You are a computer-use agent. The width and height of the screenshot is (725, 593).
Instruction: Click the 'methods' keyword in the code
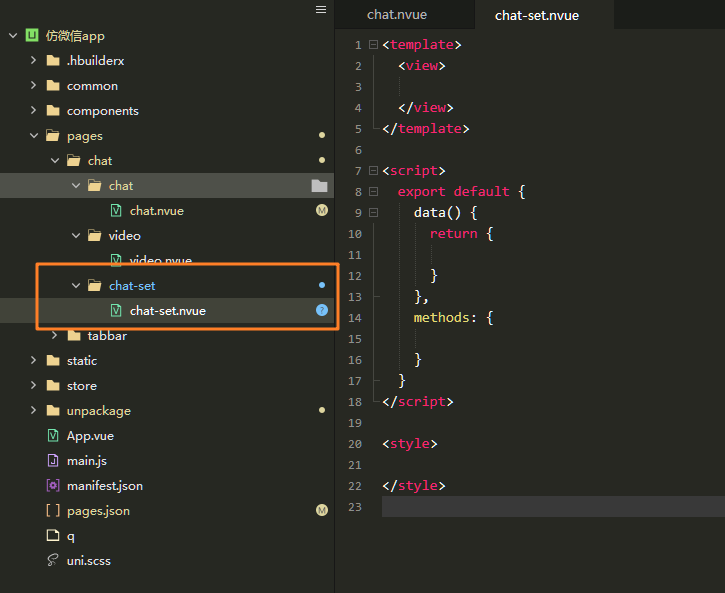(441, 318)
